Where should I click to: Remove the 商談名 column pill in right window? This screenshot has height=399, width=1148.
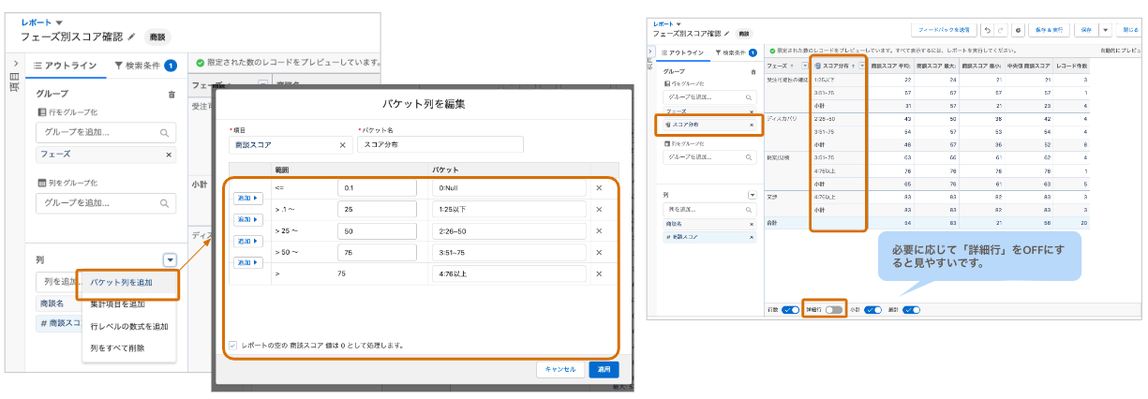click(x=751, y=223)
